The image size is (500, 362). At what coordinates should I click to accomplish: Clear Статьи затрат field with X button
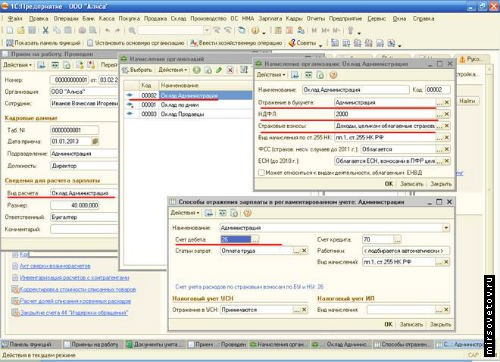point(304,250)
